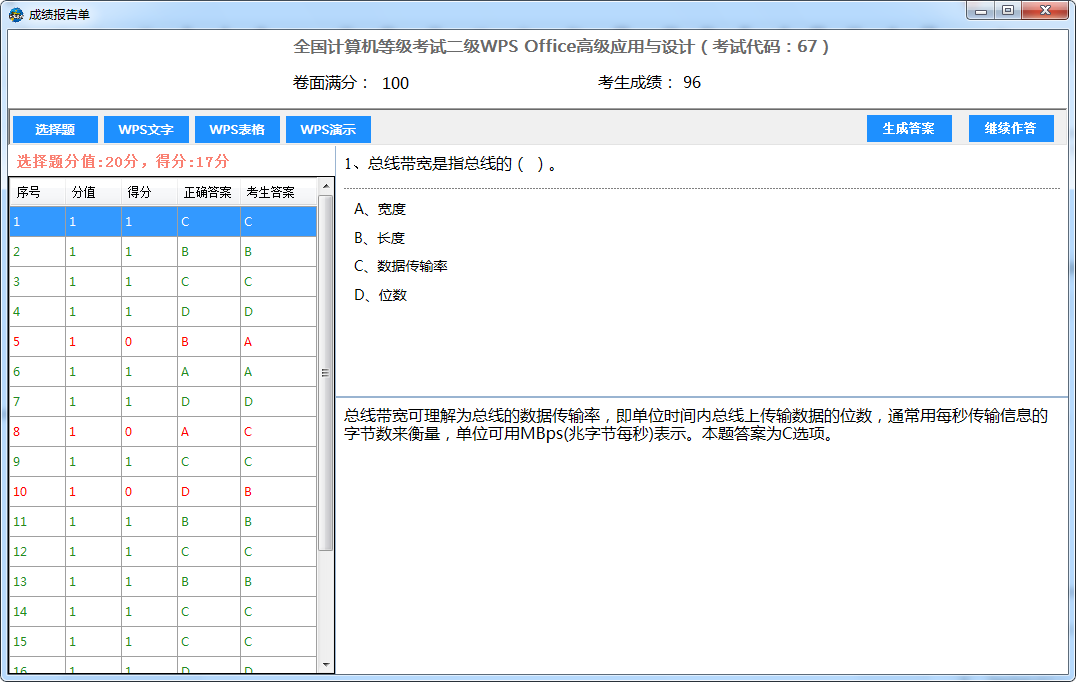Select question row 14 in the table
The width and height of the screenshot is (1076, 682).
[163, 611]
